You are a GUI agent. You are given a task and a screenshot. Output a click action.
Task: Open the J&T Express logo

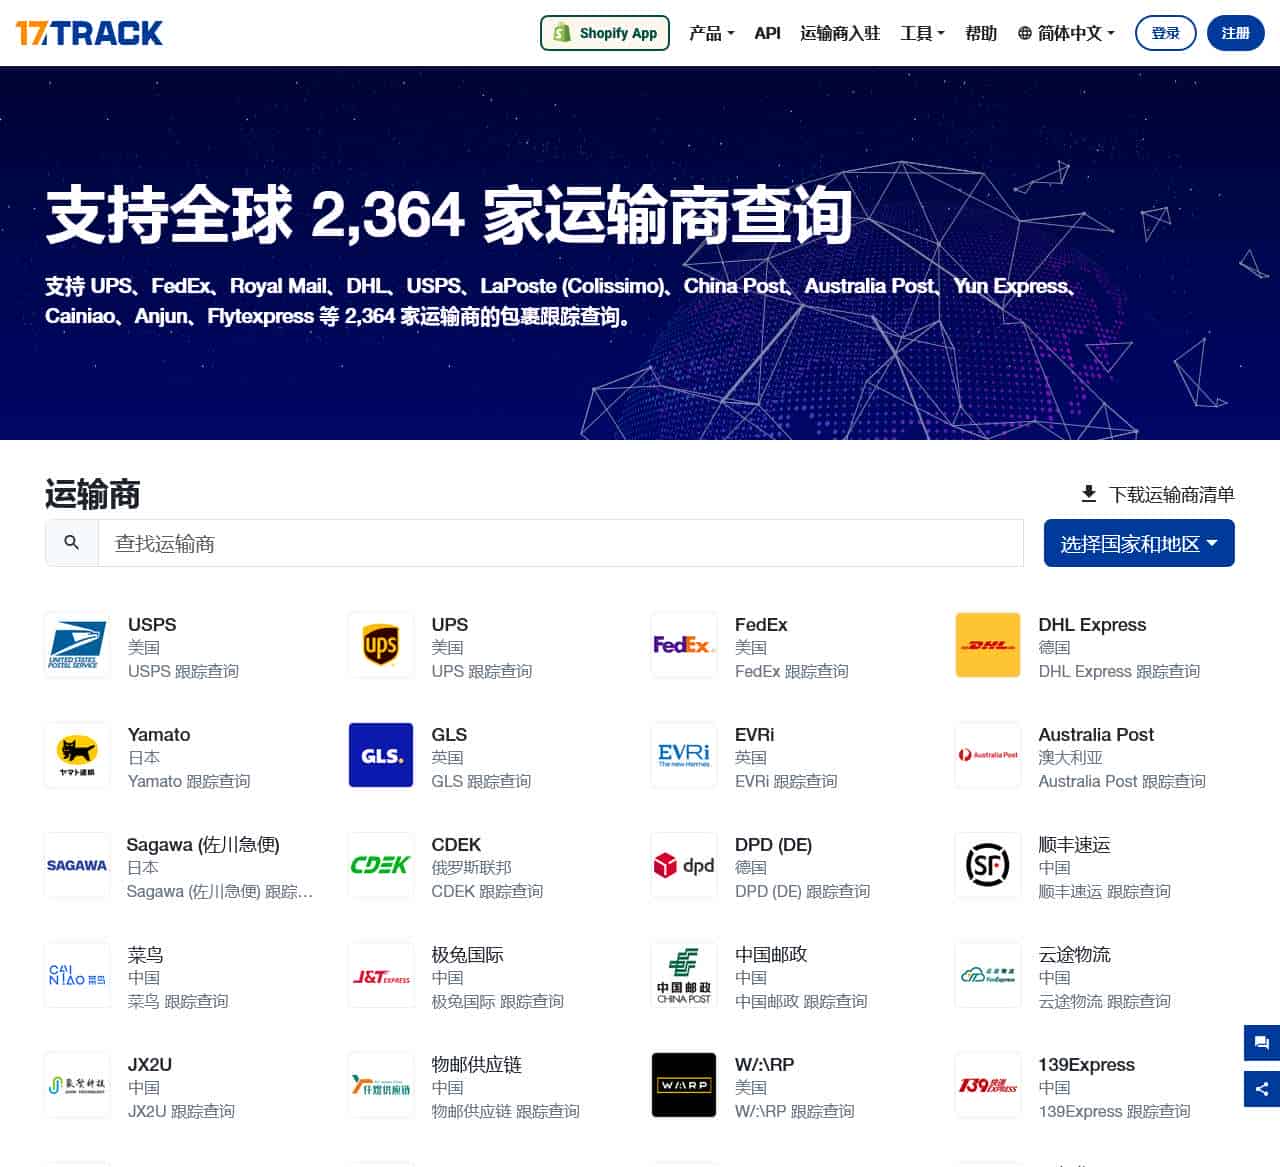click(381, 975)
